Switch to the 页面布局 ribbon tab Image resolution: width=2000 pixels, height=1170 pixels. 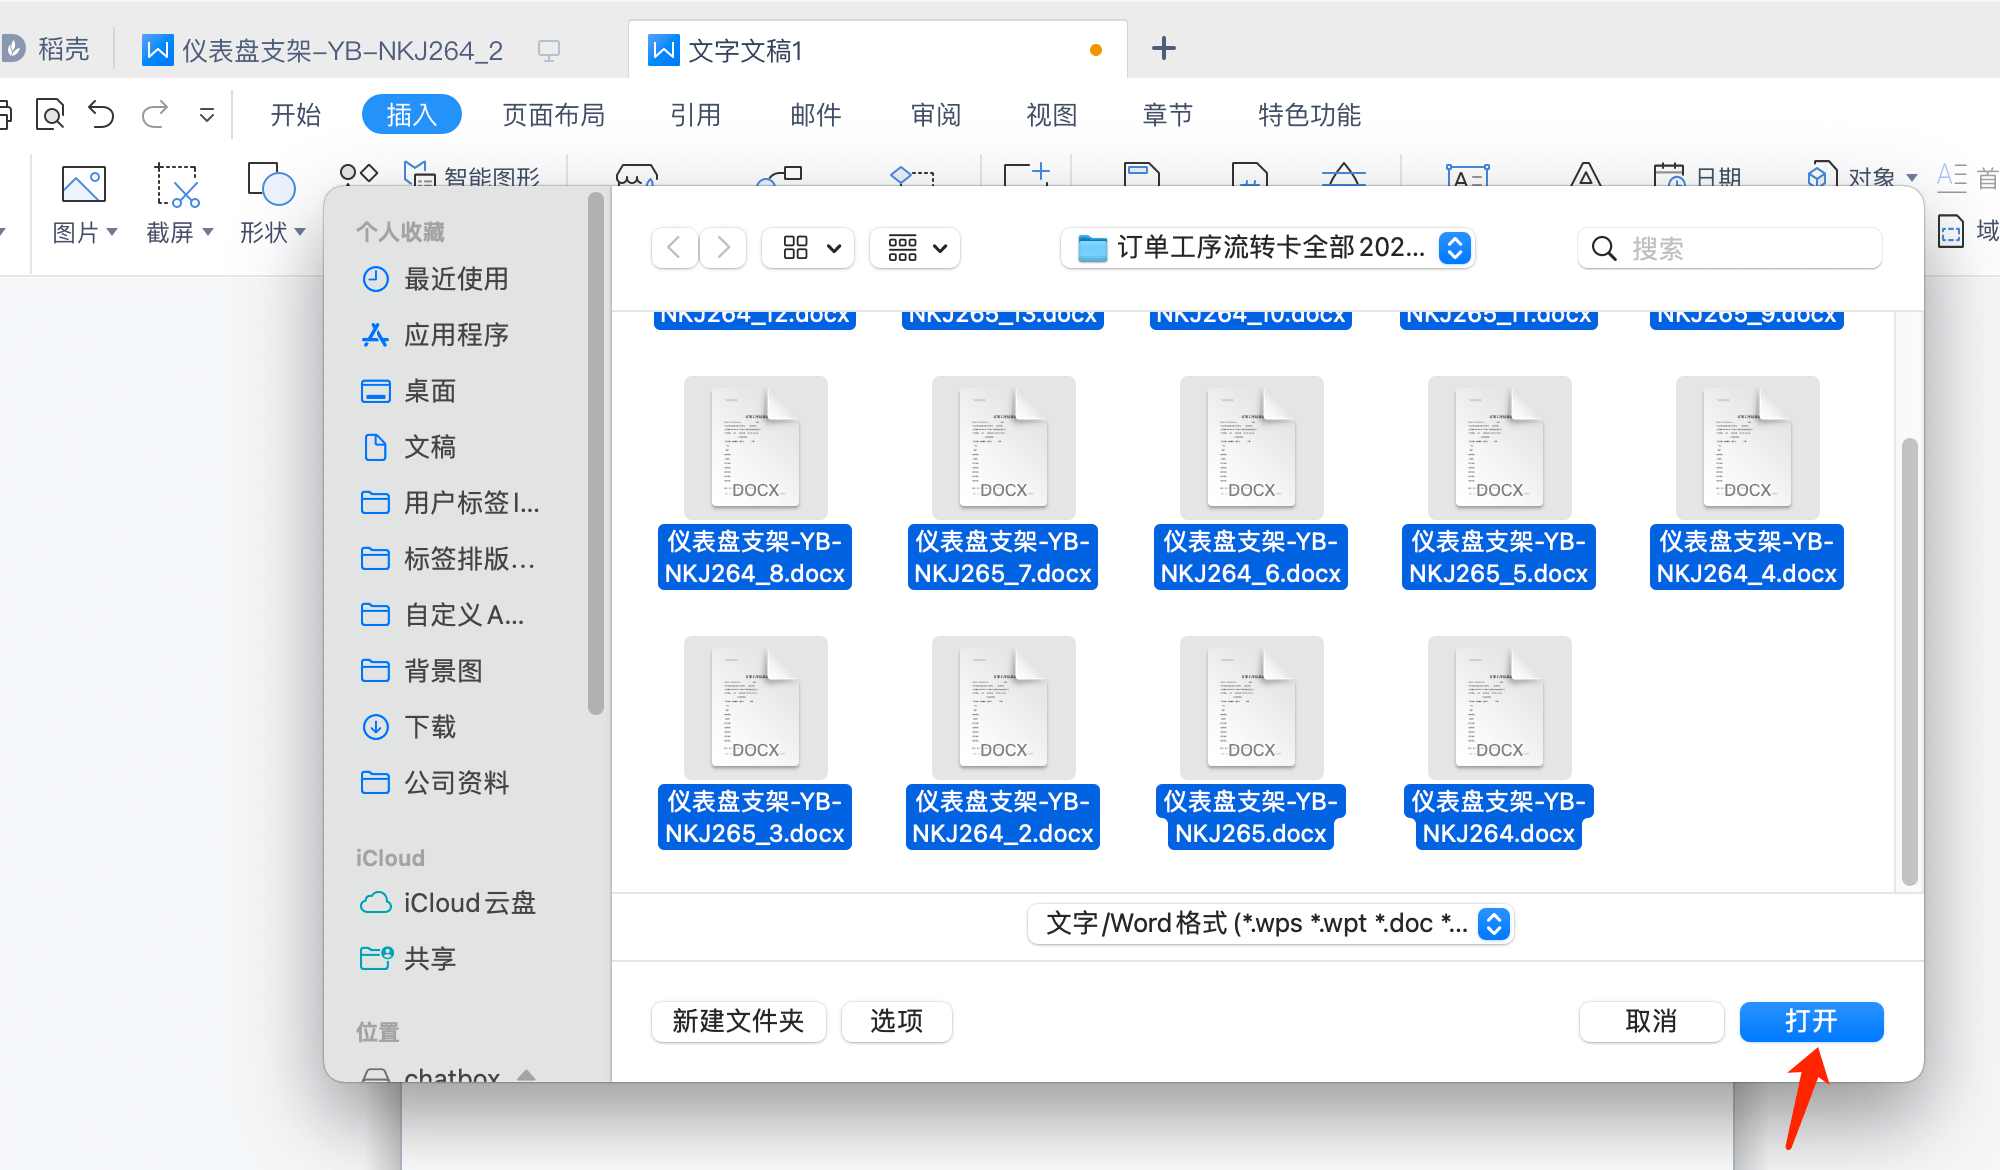point(554,114)
